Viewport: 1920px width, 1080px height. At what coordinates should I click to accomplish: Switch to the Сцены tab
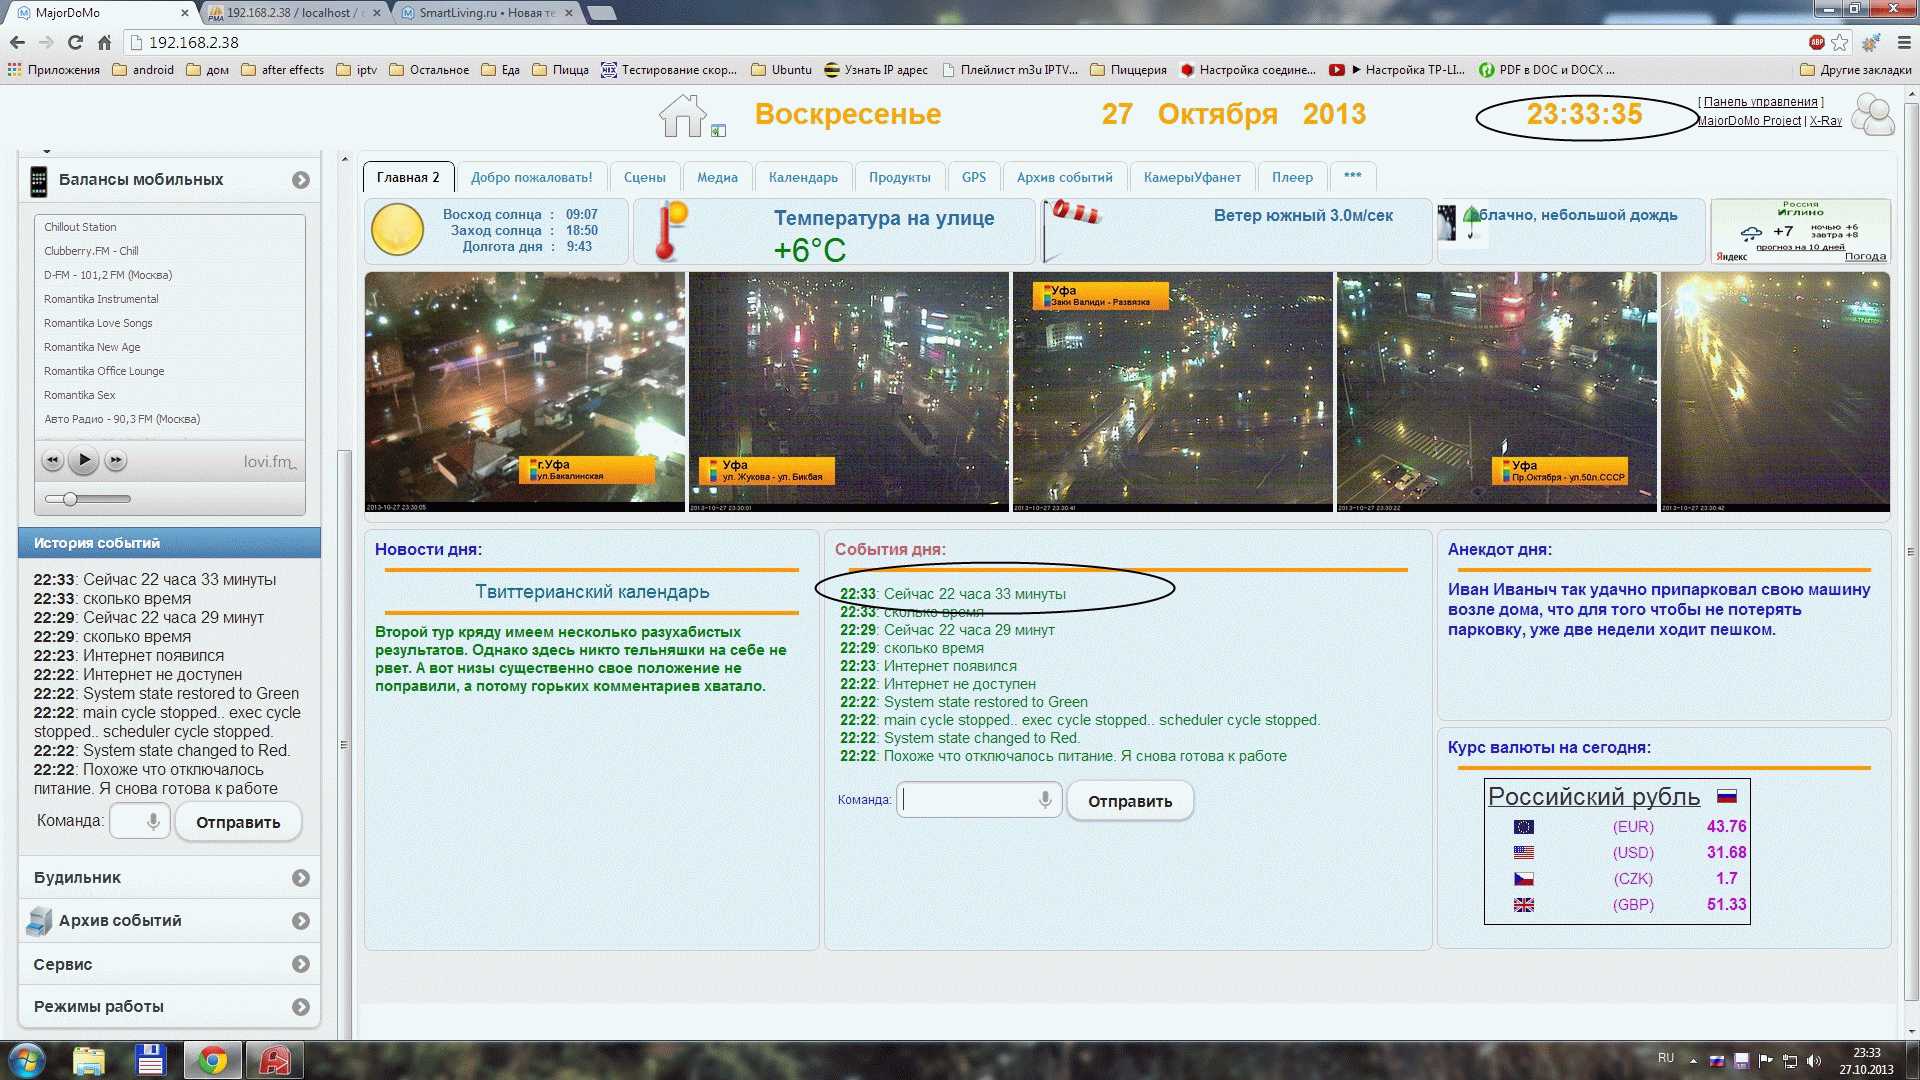644,177
